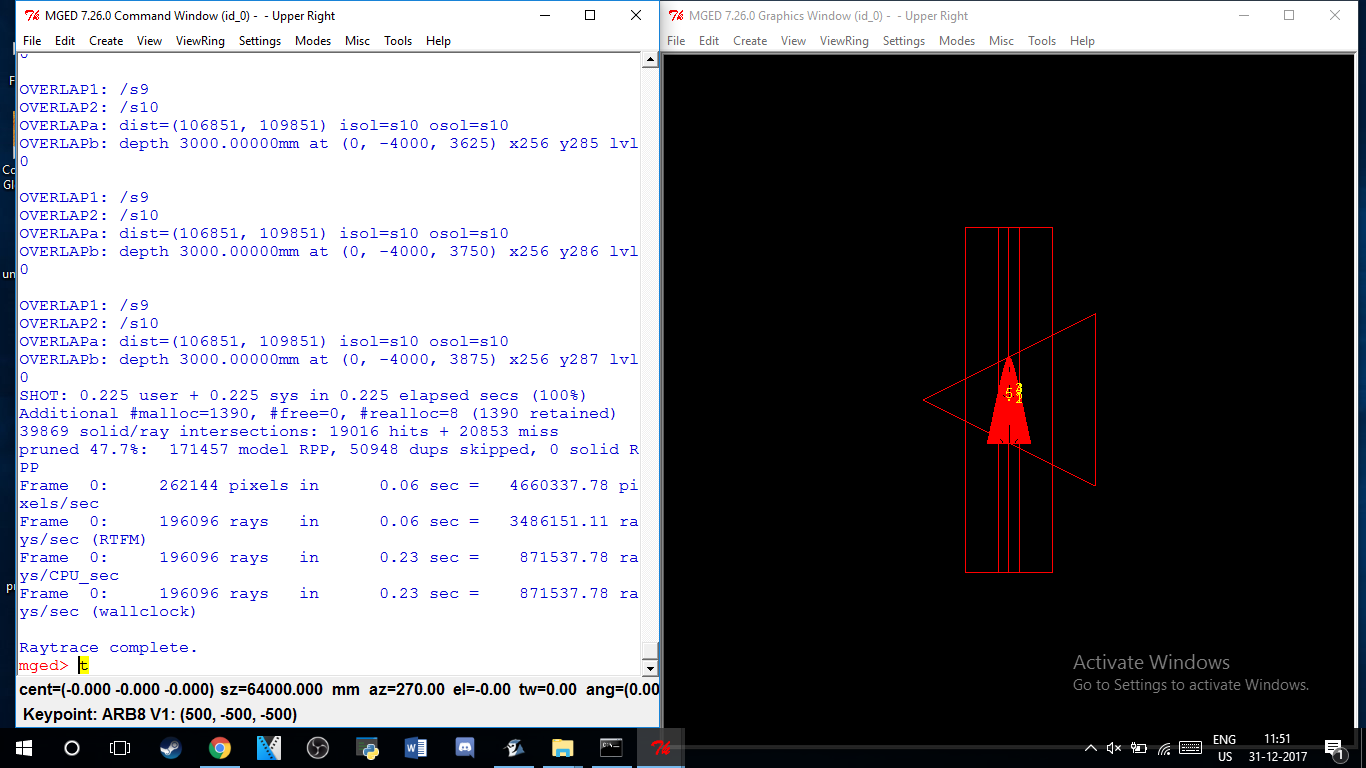The height and width of the screenshot is (768, 1366).
Task: Click the "Raytrace complete." output line
Action: click(108, 648)
